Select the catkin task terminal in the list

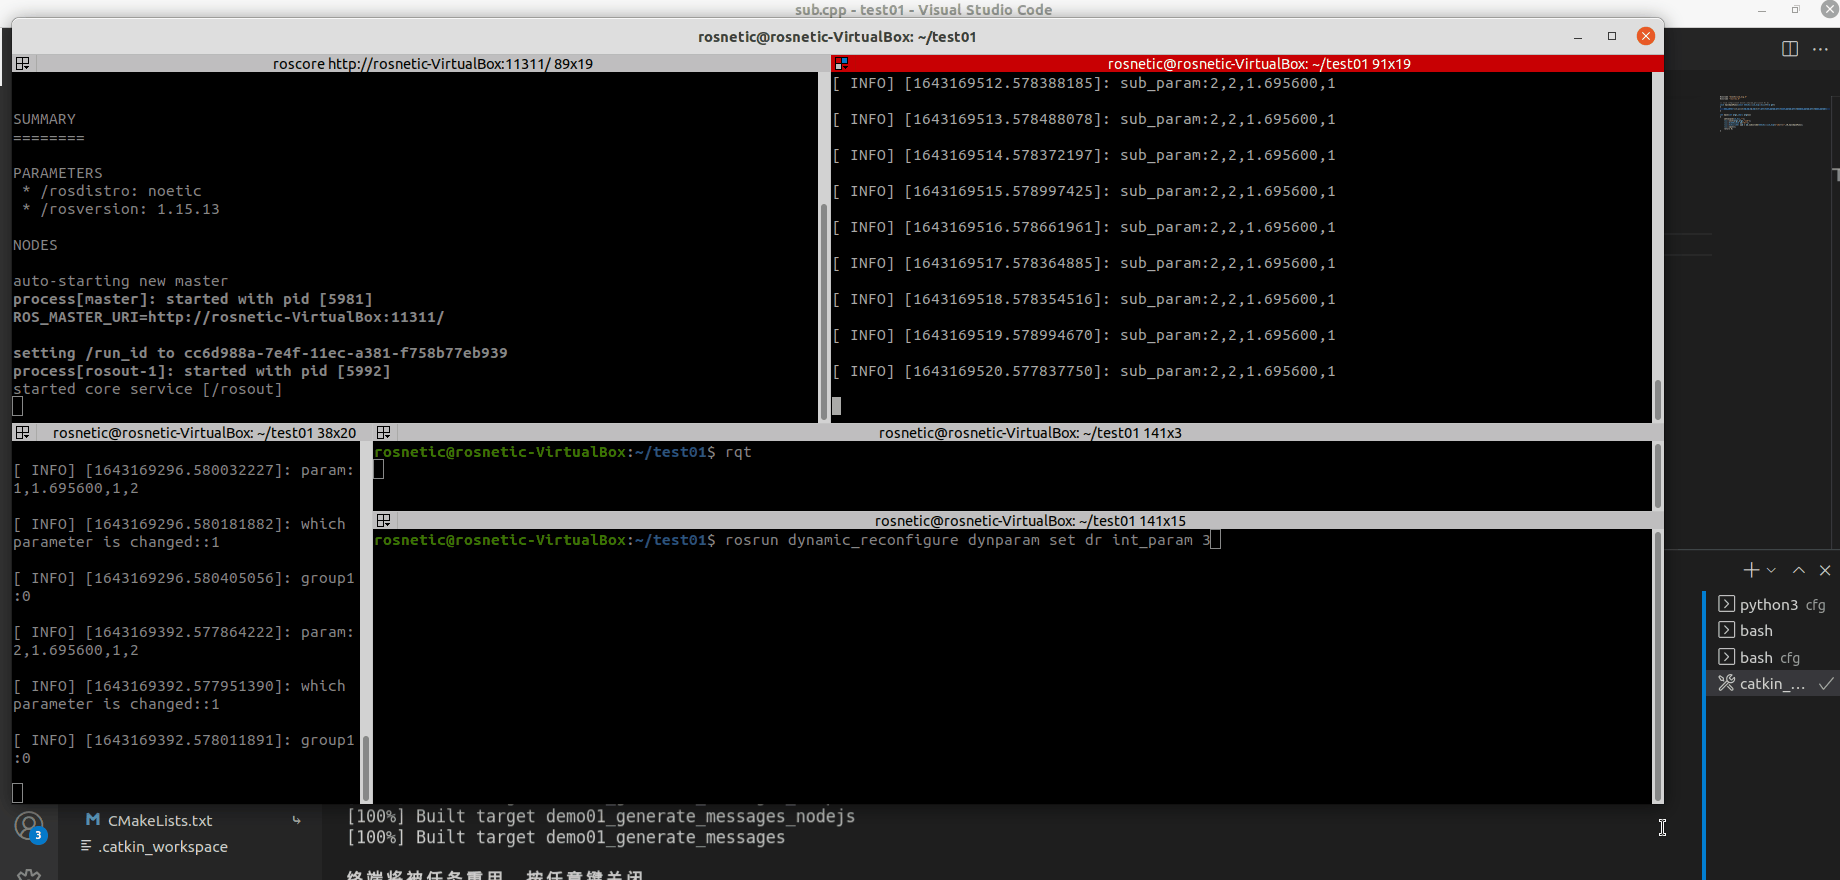pos(1773,683)
